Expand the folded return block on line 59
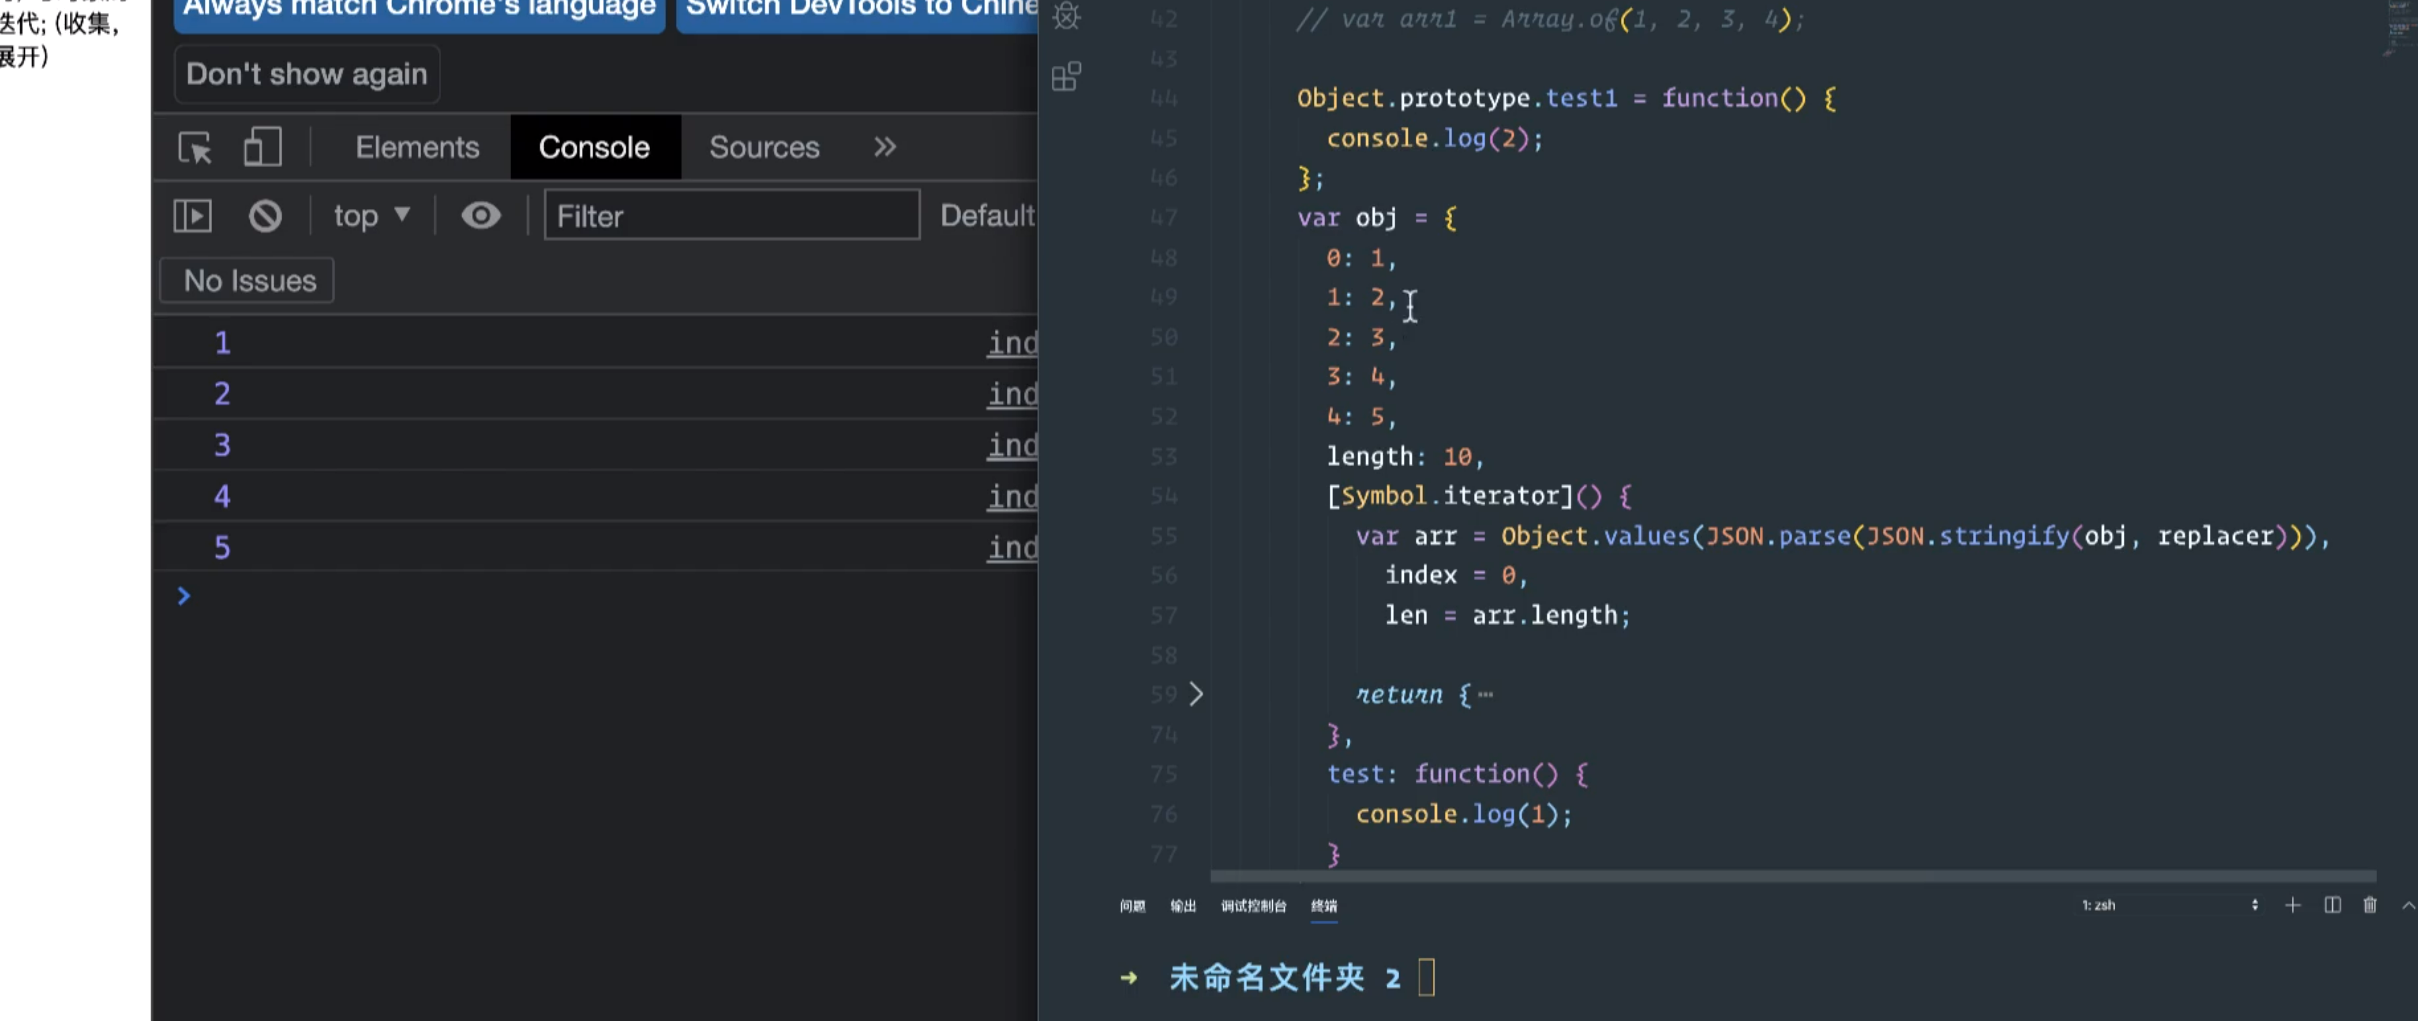This screenshot has height=1021, width=2418. [1196, 694]
